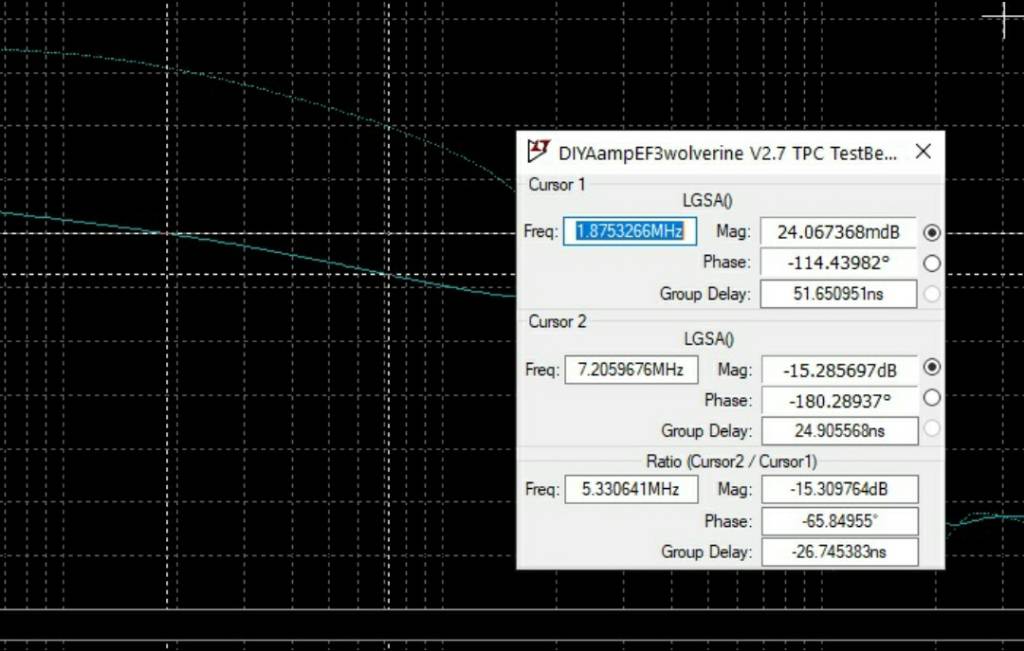Click Cursor 2 Mag field -15.285697dB
This screenshot has height=651, width=1024.
[x=840, y=370]
